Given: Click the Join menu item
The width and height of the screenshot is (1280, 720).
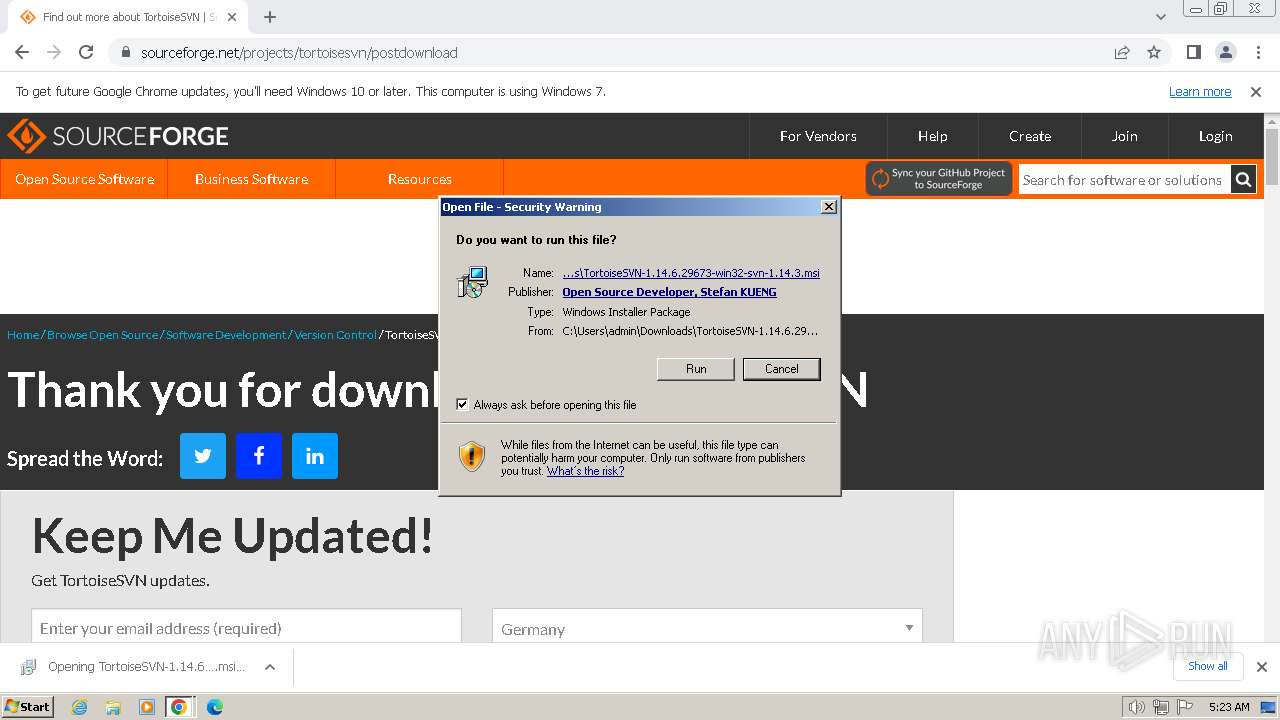Looking at the screenshot, I should point(1125,136).
